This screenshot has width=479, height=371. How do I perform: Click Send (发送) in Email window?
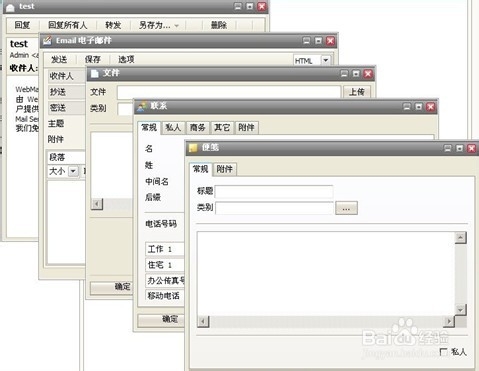[59, 59]
